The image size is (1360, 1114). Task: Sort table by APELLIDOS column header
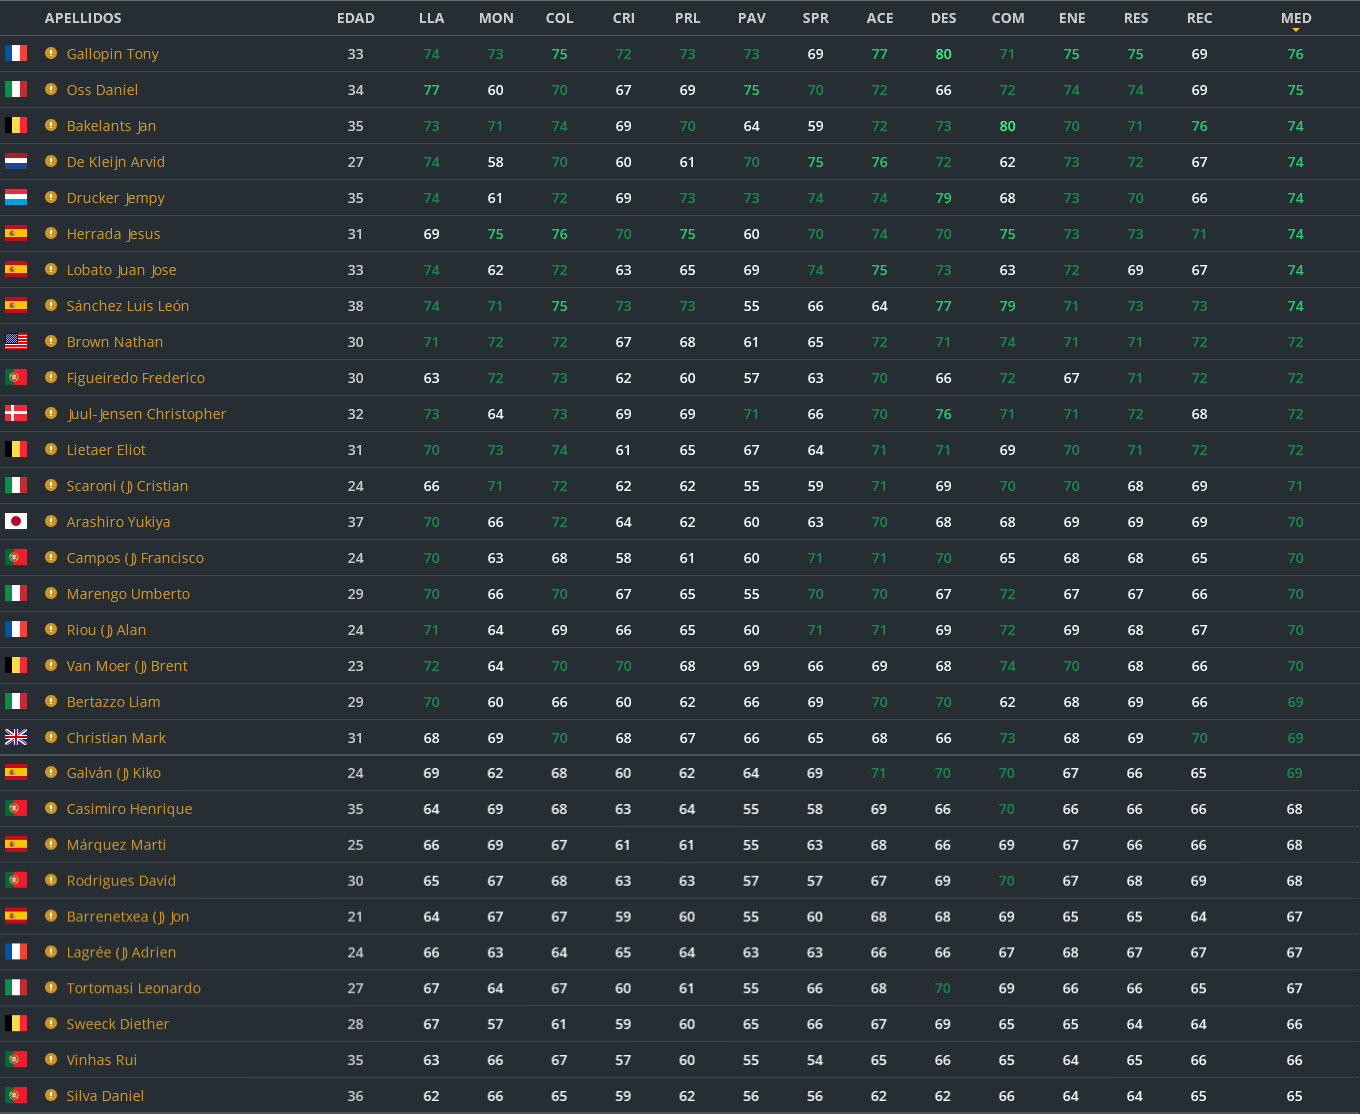coord(83,18)
